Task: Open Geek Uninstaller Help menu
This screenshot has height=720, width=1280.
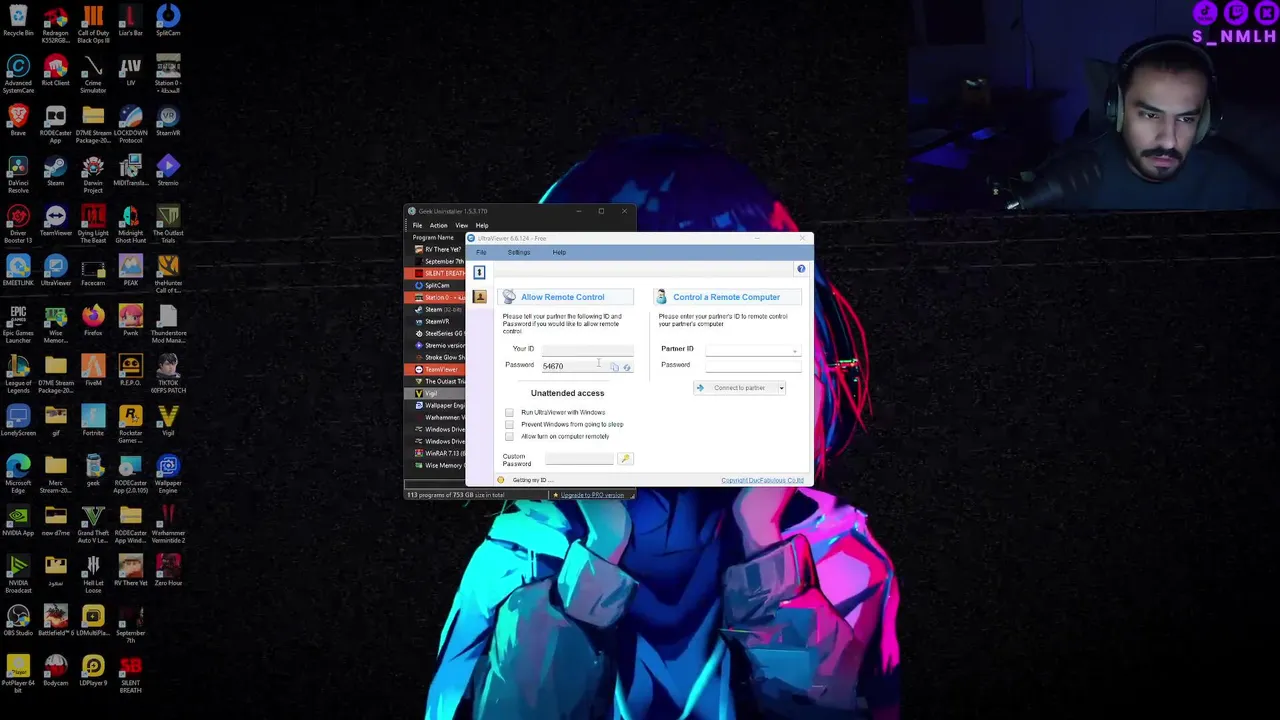Action: coord(481,225)
